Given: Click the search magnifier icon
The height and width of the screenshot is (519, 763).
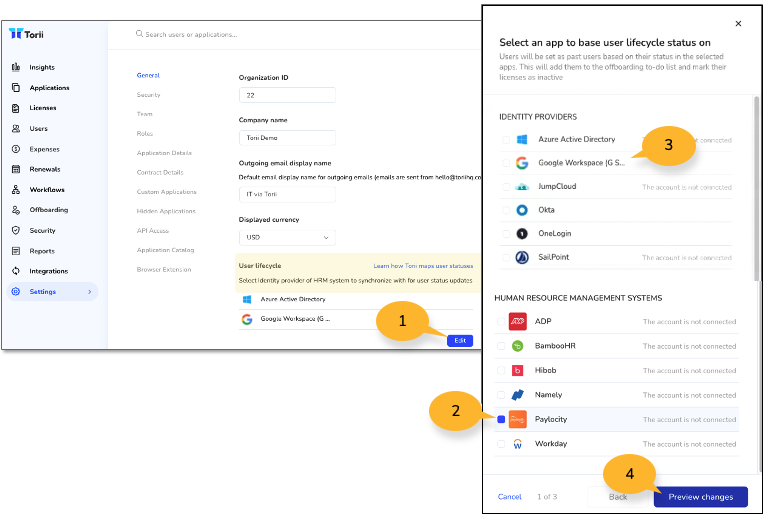Looking at the screenshot, I should coord(139,34).
